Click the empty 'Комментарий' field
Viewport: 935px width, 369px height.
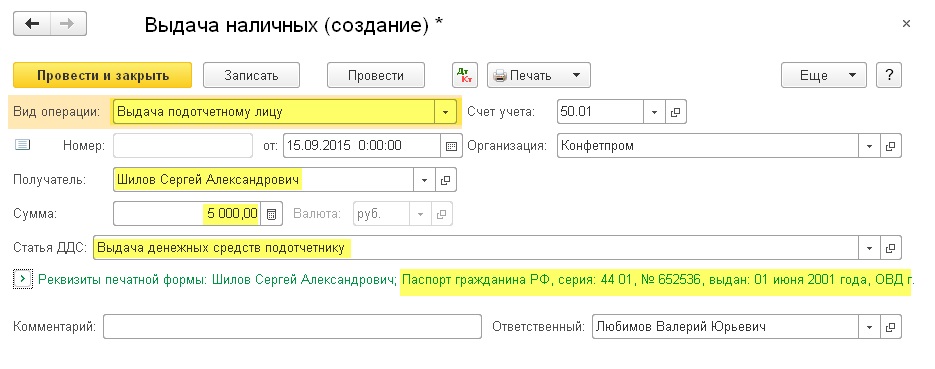[292, 327]
